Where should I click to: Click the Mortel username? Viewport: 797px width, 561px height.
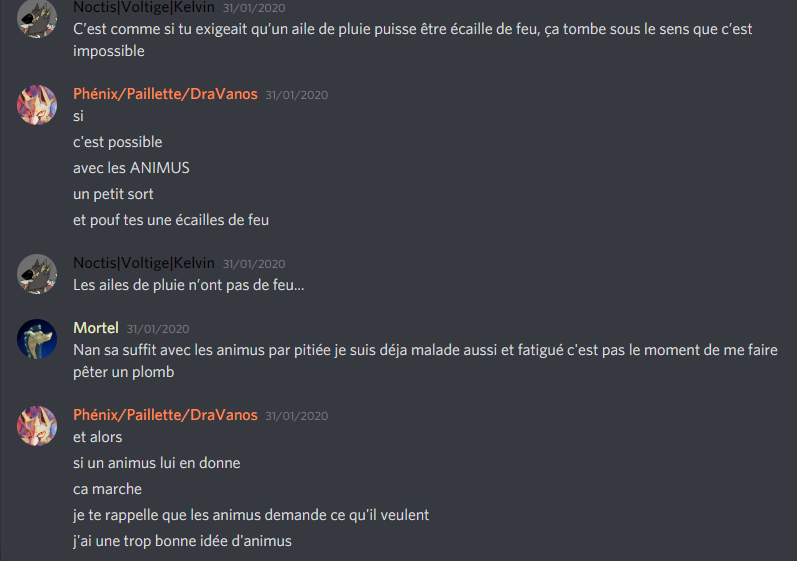[96, 328]
